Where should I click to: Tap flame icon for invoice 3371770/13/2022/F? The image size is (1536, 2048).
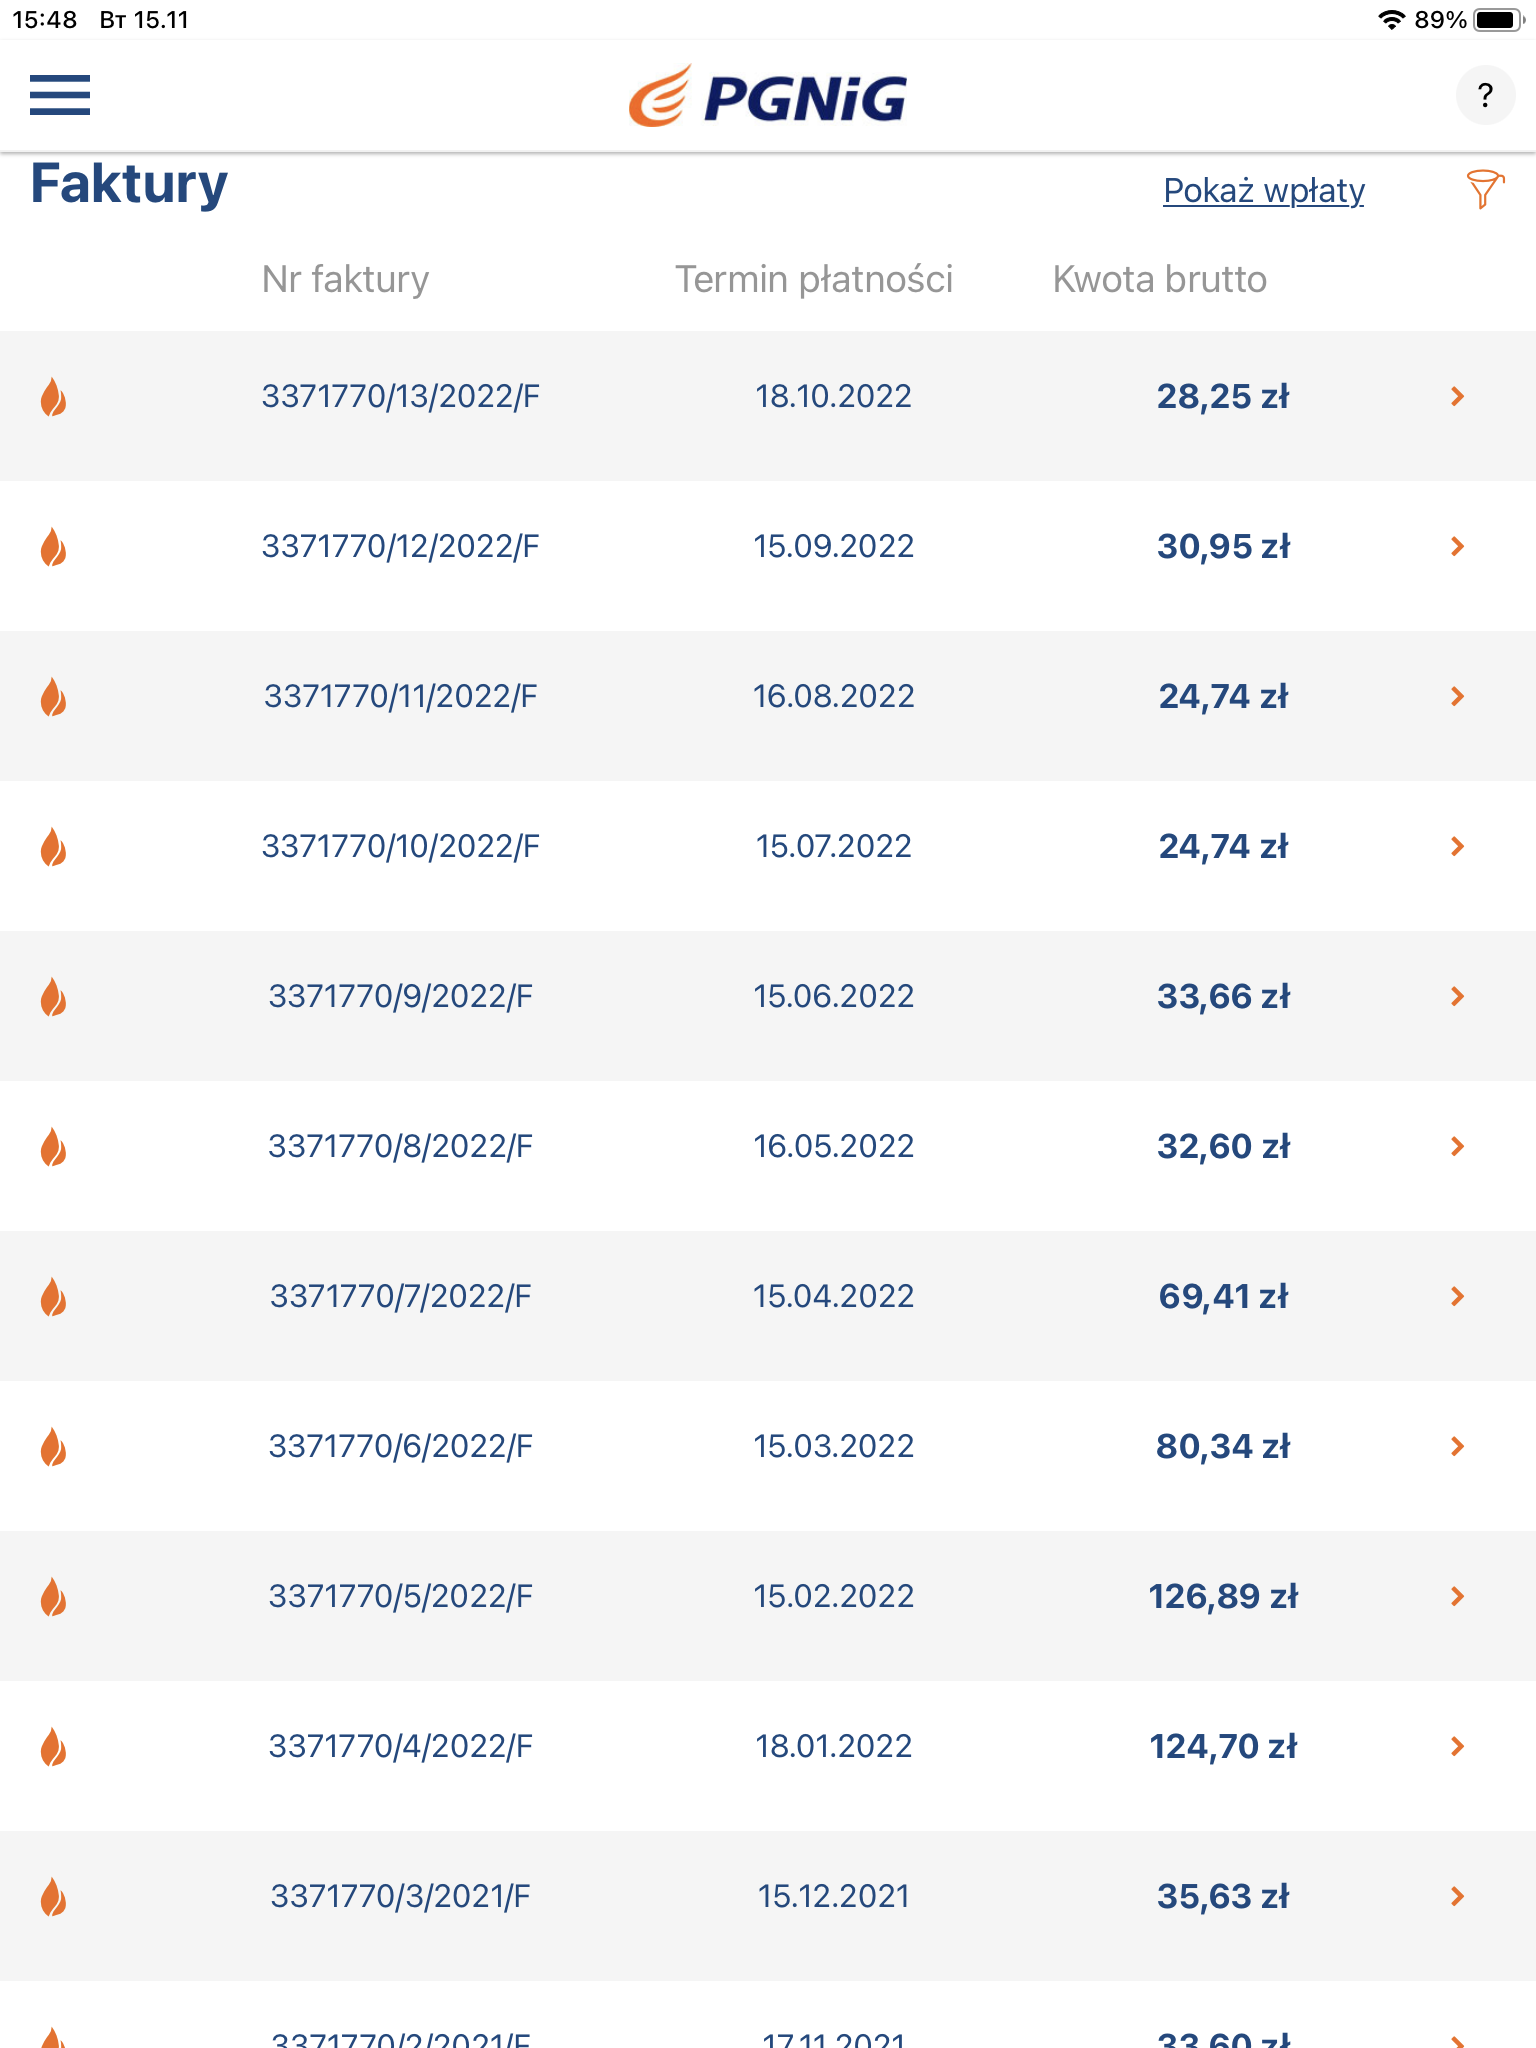pos(53,397)
